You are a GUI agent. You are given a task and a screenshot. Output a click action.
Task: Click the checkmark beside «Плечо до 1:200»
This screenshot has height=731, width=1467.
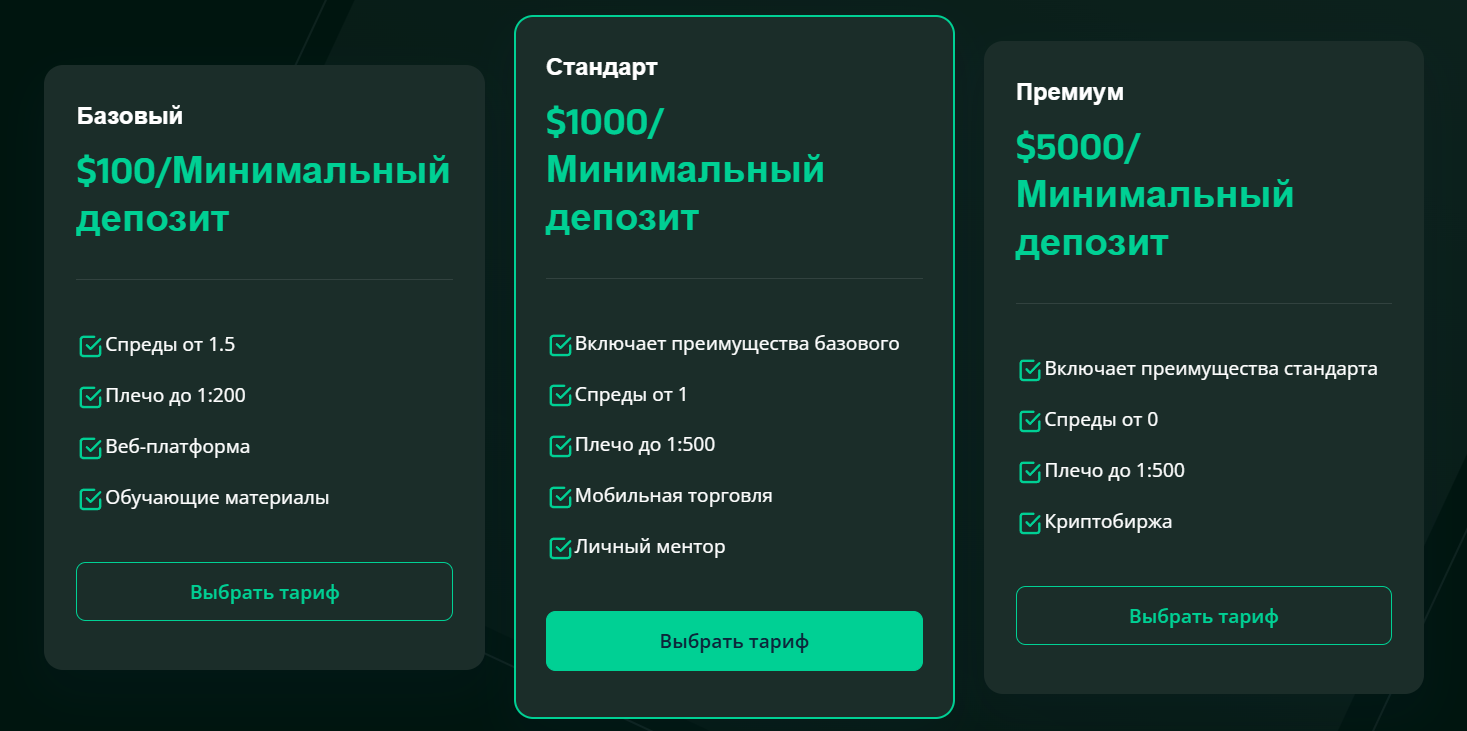(x=89, y=395)
